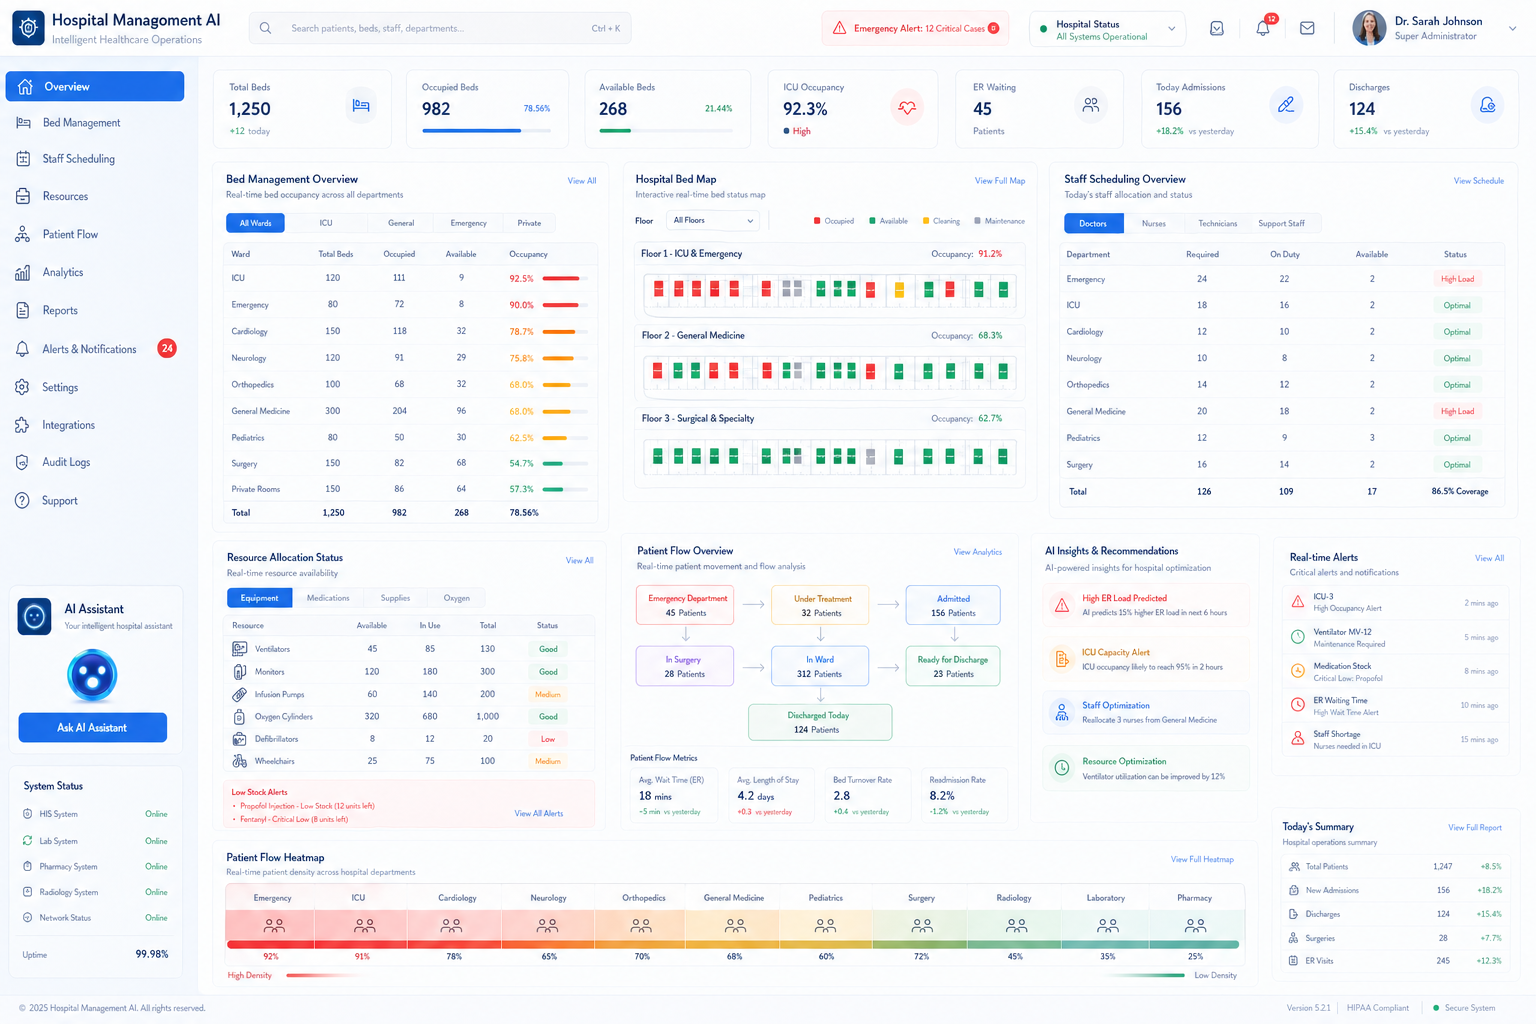Focus the search patients, beds, staff field
The width and height of the screenshot is (1536, 1024).
(x=440, y=28)
